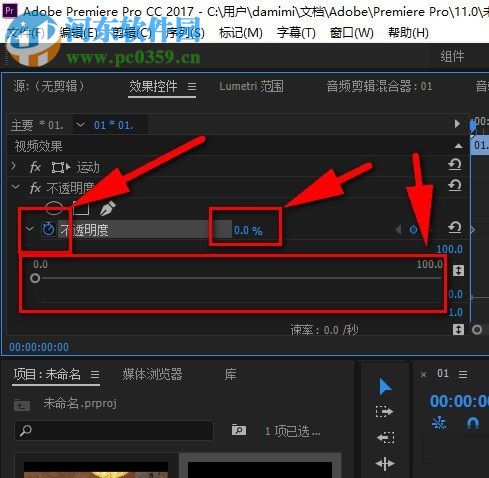
Task: Select the Selection tool arrow
Action: point(385,387)
